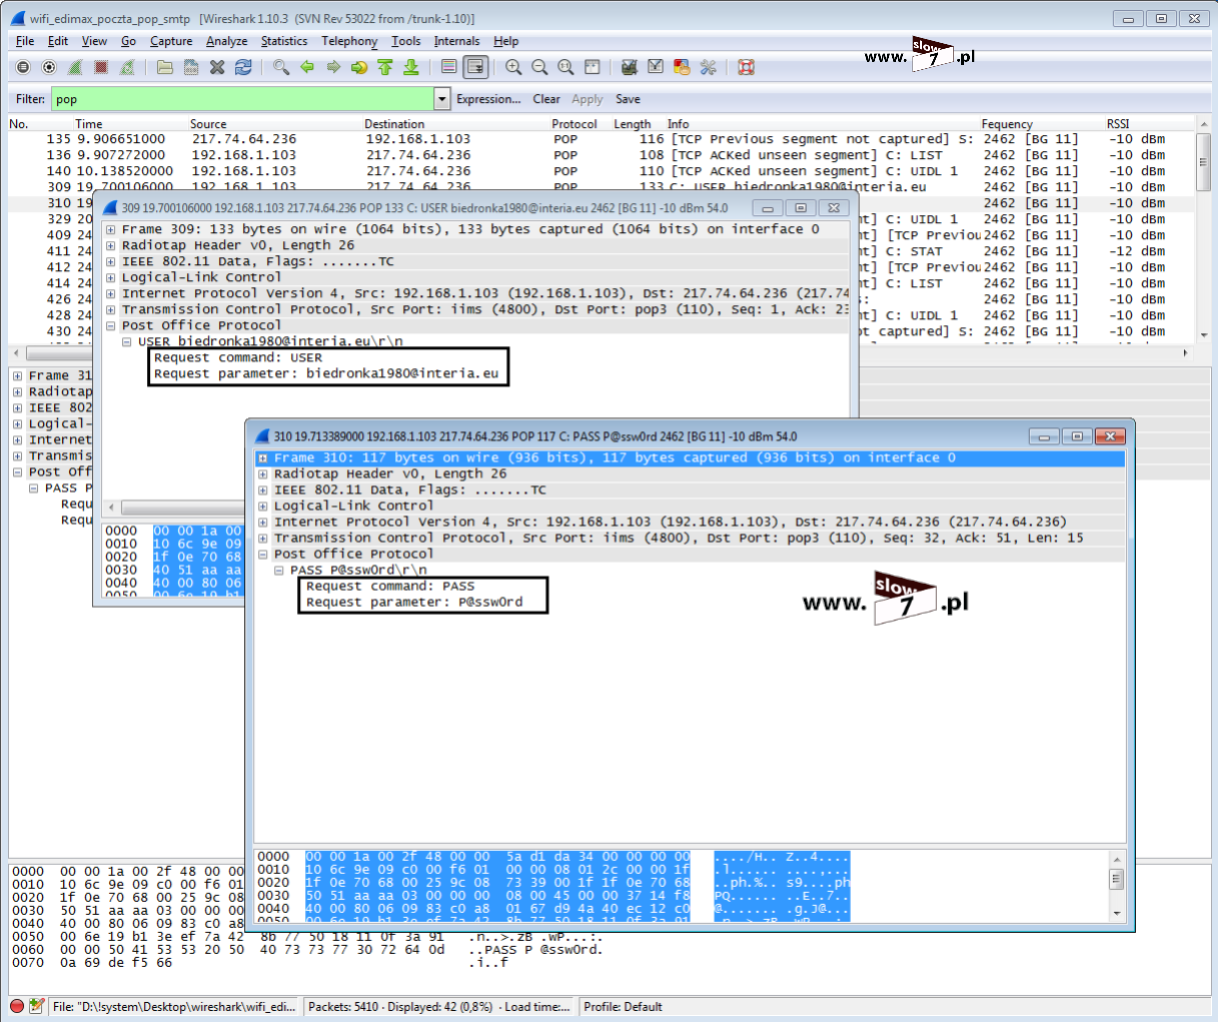The height and width of the screenshot is (1022, 1218).
Task: Reset zoom to normal size
Action: pyautogui.click(x=565, y=67)
